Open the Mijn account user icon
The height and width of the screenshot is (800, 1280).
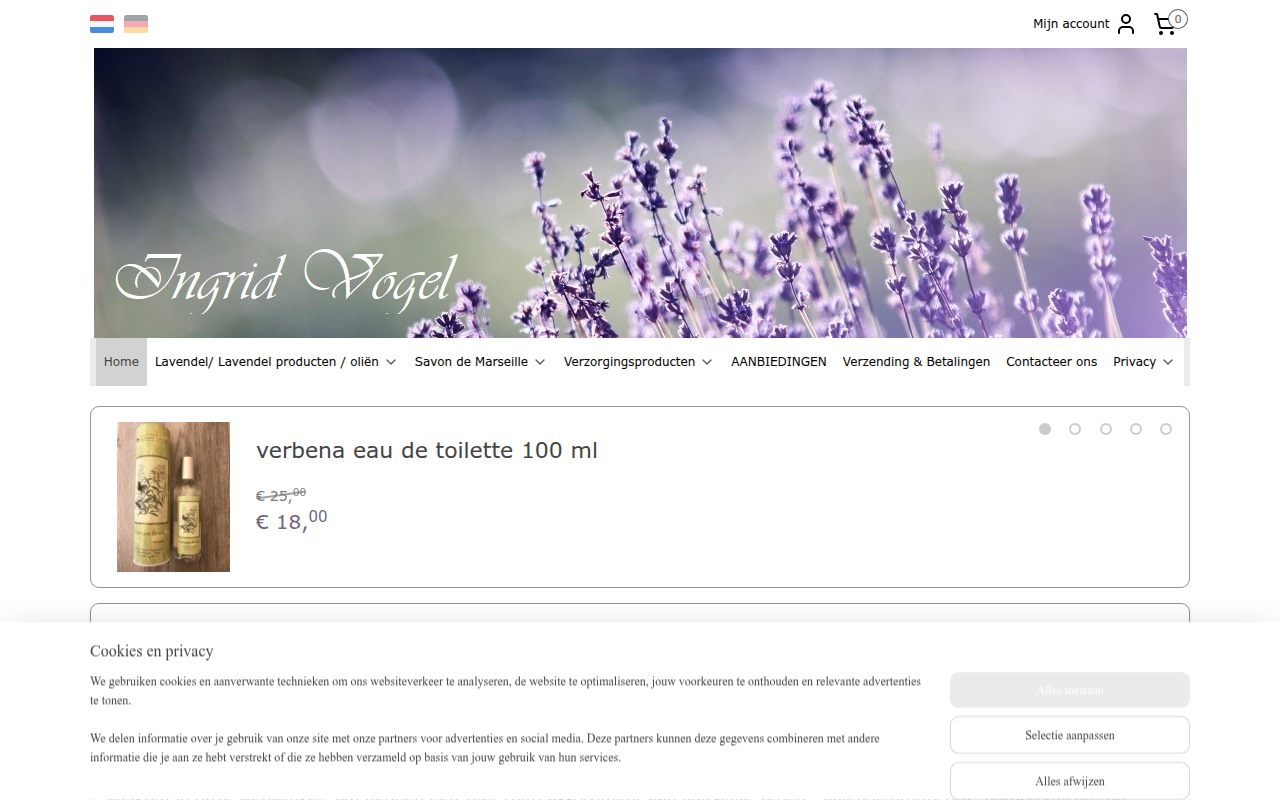(x=1126, y=24)
